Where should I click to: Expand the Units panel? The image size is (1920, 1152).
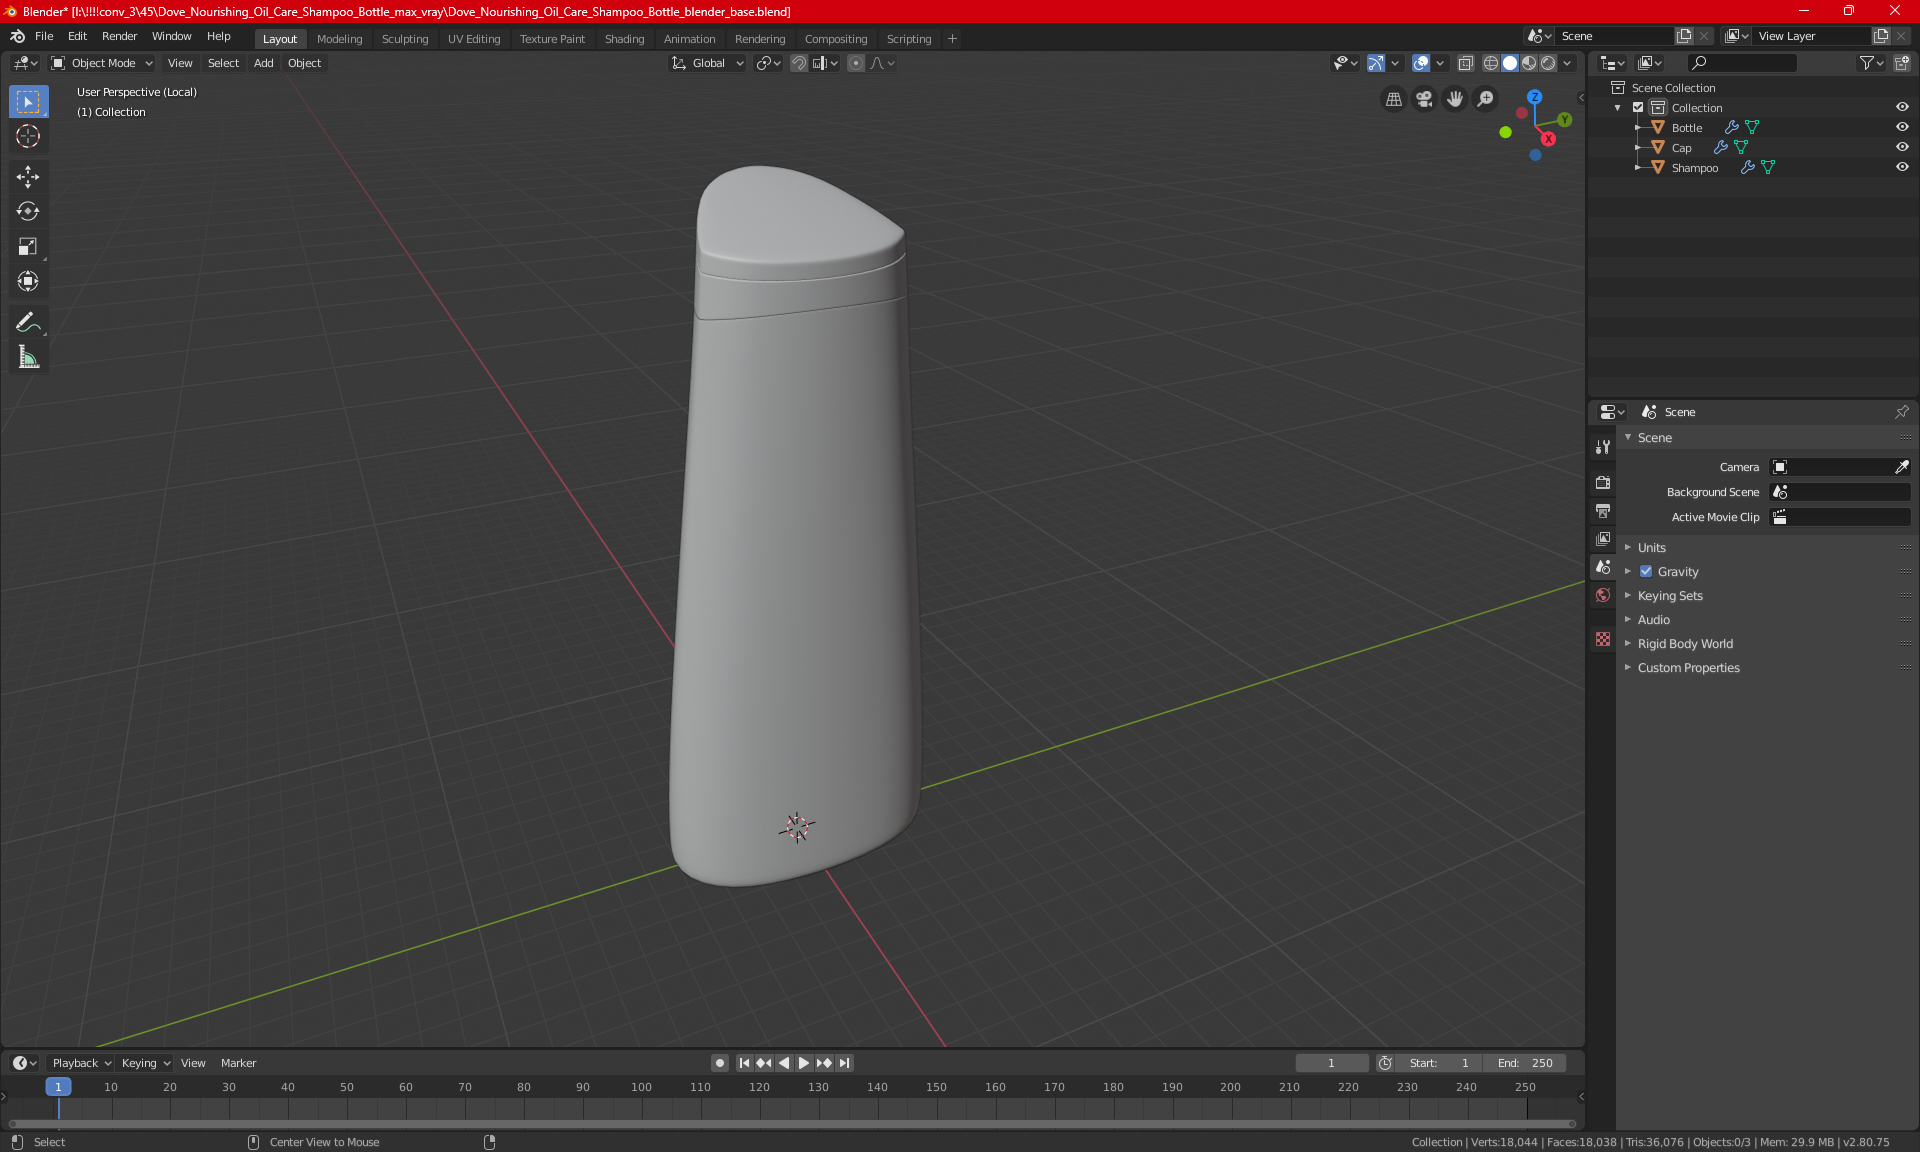pos(1651,548)
